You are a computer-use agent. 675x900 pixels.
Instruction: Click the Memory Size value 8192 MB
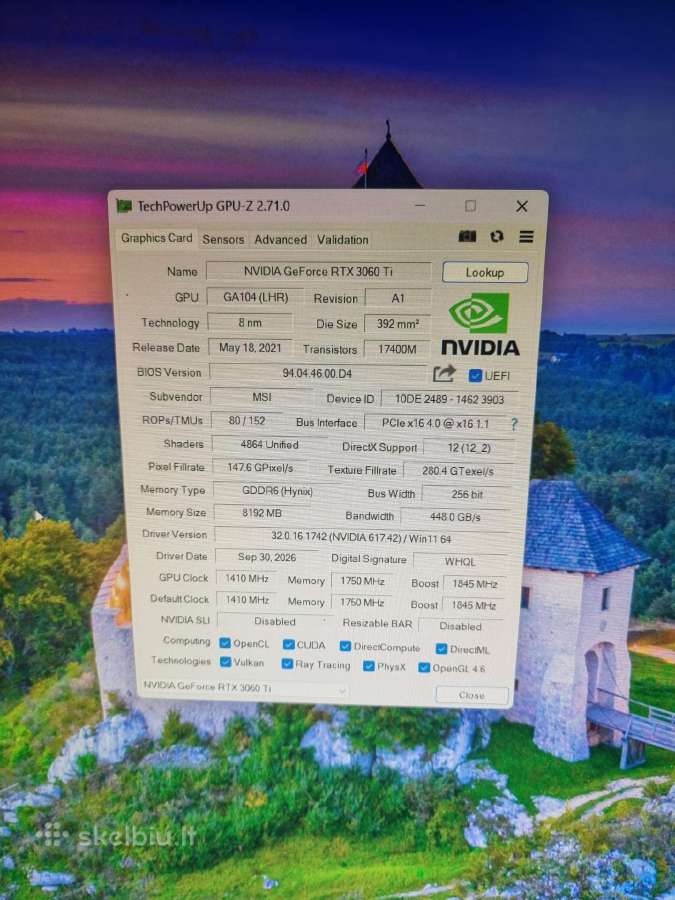click(x=262, y=513)
